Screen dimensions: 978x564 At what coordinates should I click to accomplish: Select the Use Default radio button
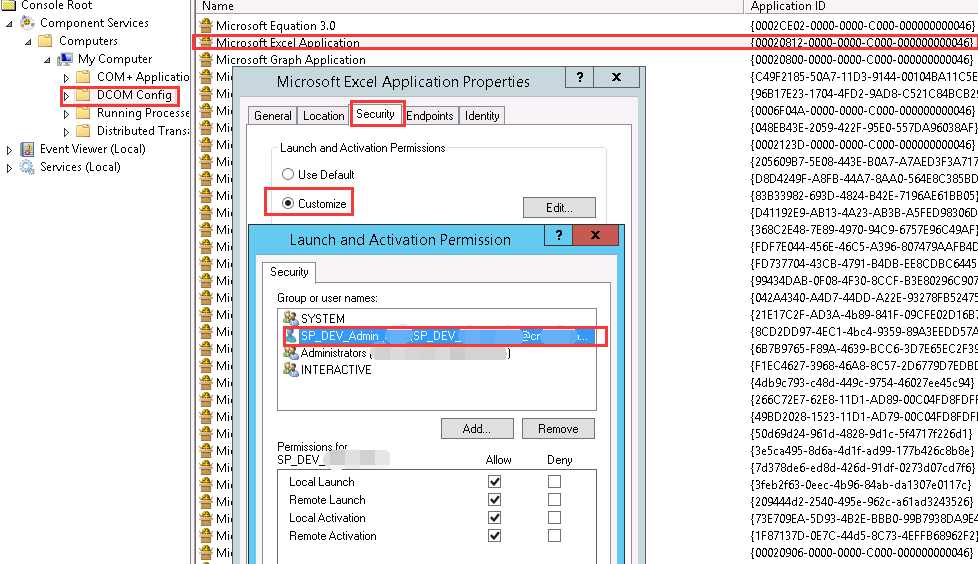tap(288, 174)
